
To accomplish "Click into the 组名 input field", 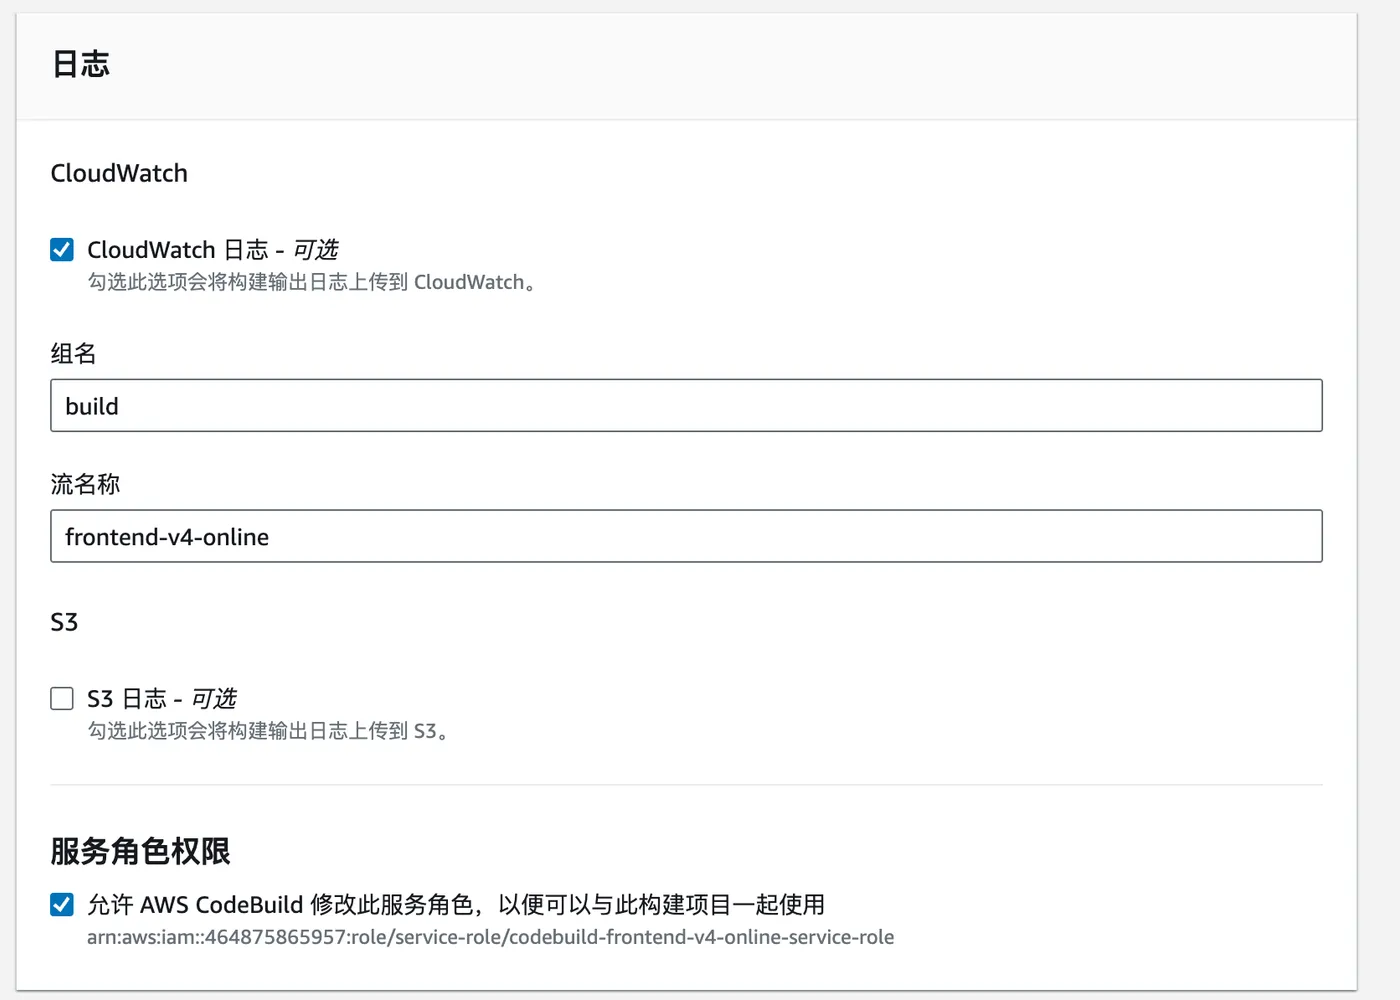I will 686,406.
